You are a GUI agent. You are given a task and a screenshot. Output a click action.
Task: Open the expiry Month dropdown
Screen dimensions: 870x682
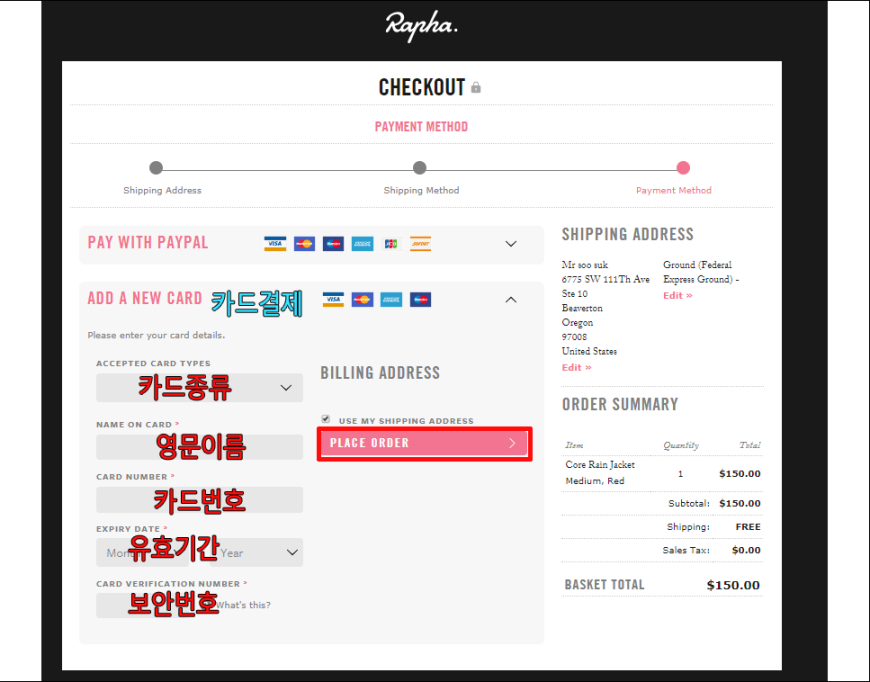[x=141, y=552]
